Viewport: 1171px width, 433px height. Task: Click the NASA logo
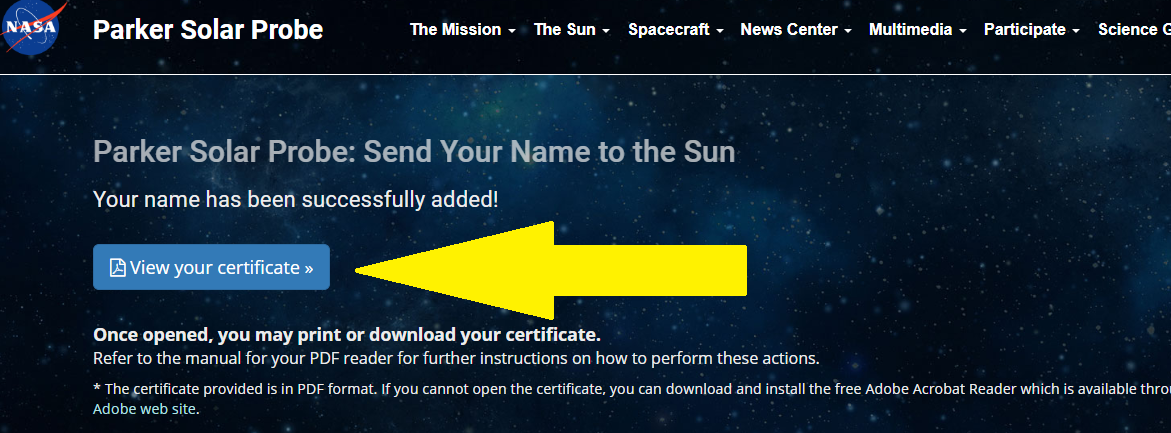point(30,28)
